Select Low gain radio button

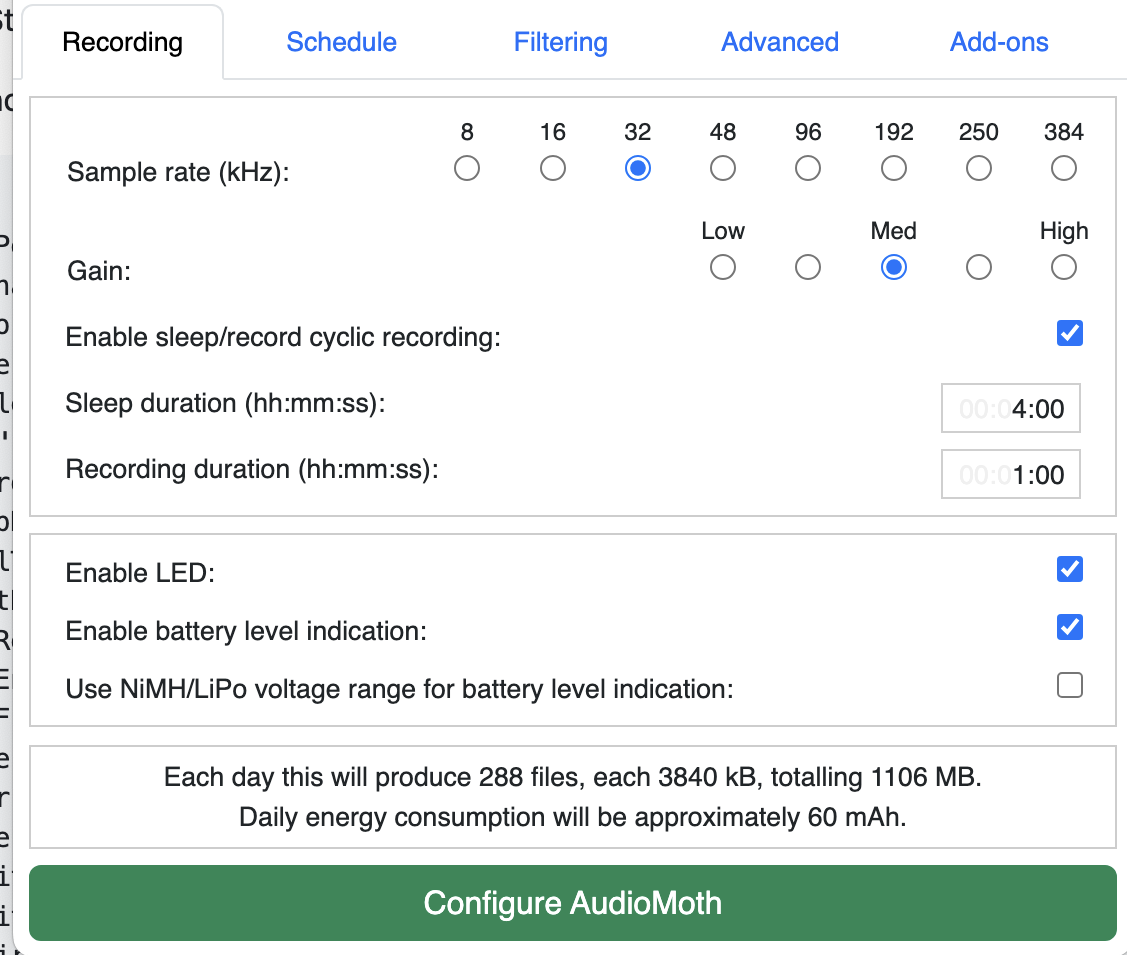coord(723,267)
